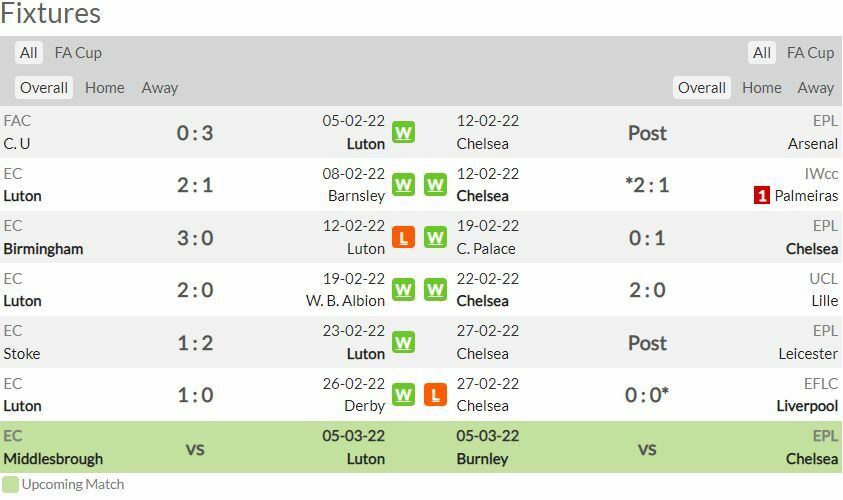
Task: Choose the right Home filter
Action: 762,88
